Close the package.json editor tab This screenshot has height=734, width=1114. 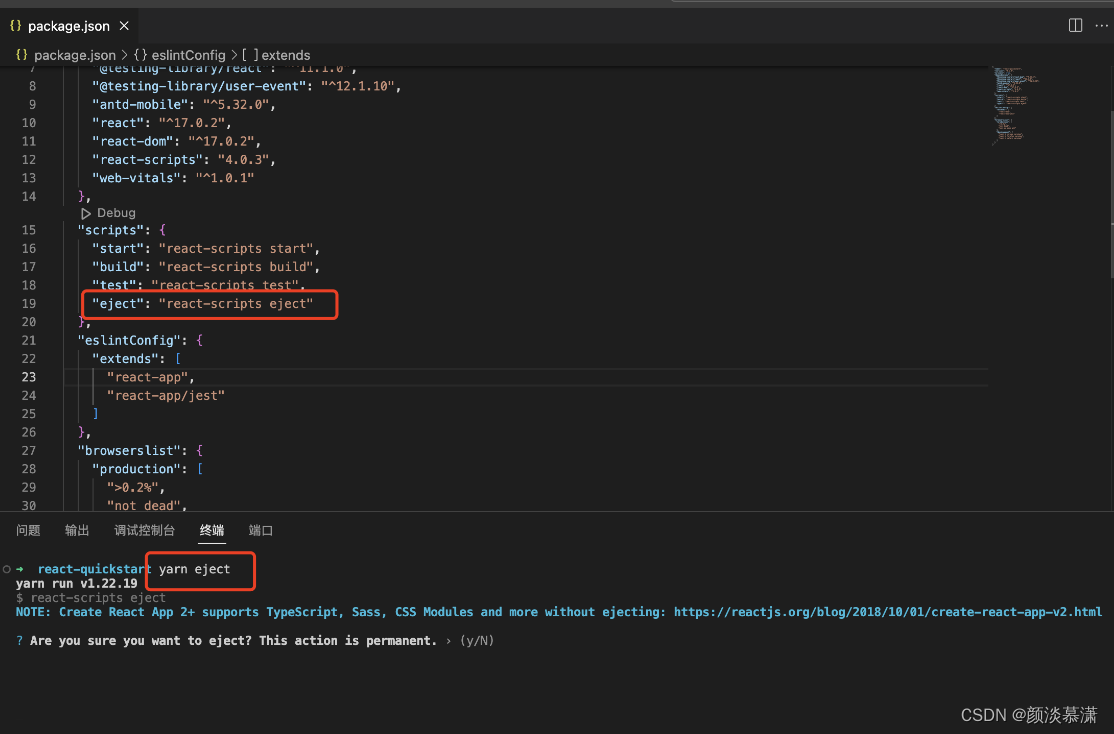click(x=124, y=26)
